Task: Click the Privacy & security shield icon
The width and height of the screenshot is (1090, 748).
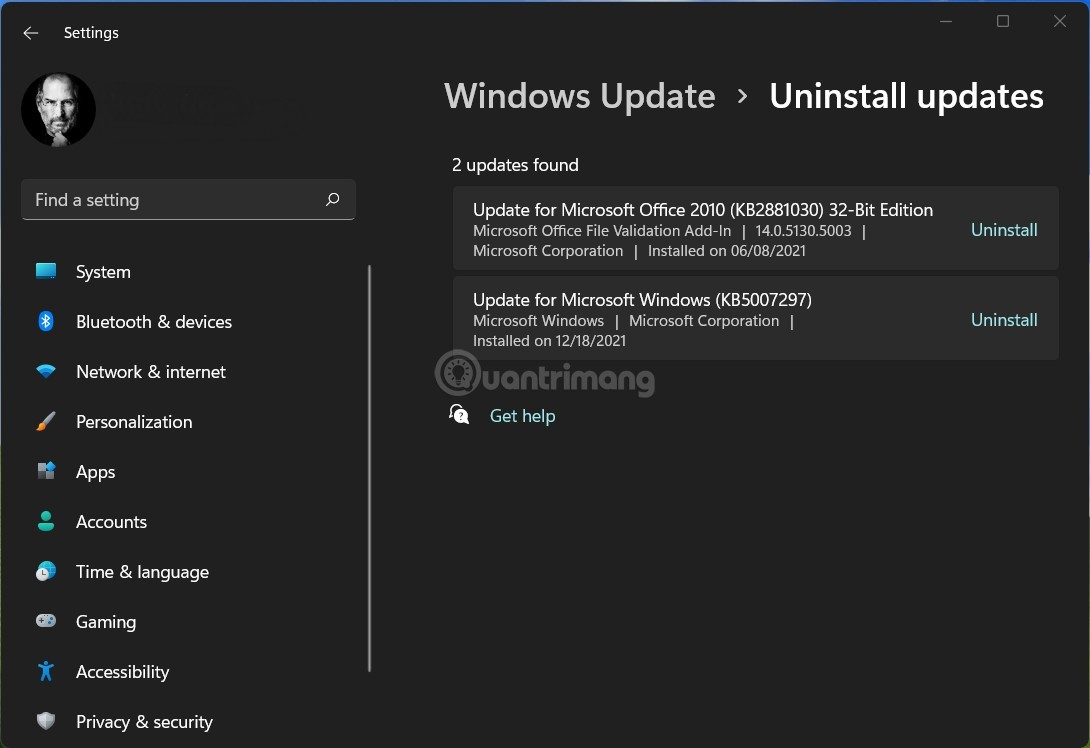Action: [46, 721]
